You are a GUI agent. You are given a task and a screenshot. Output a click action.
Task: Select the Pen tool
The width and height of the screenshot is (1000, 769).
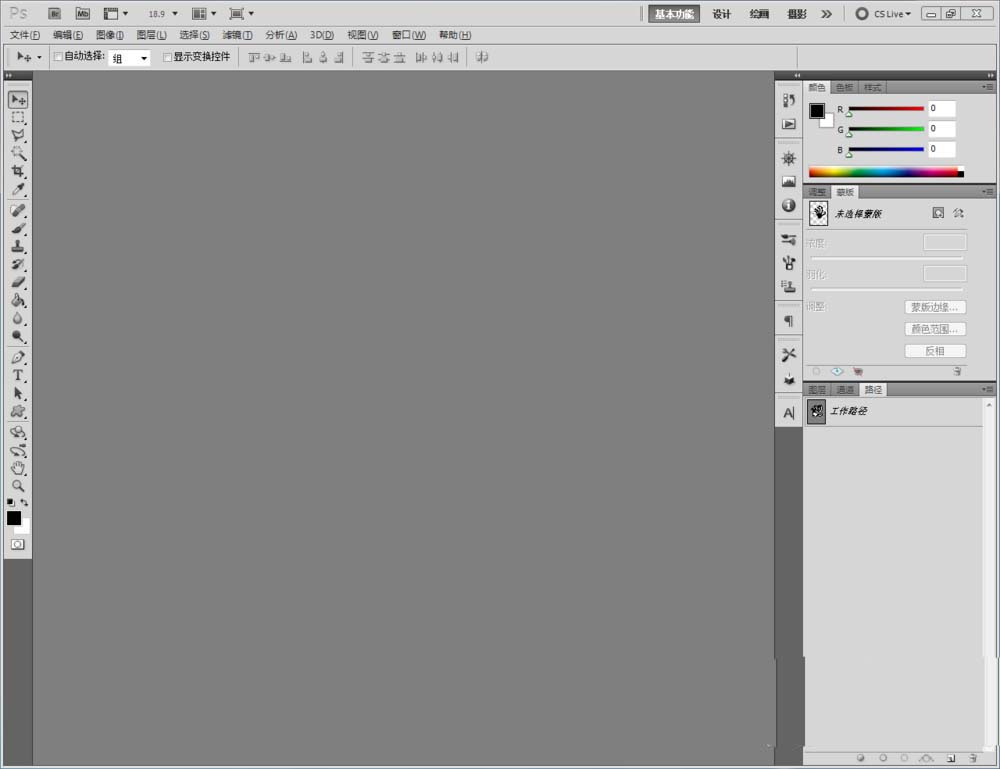(x=18, y=356)
